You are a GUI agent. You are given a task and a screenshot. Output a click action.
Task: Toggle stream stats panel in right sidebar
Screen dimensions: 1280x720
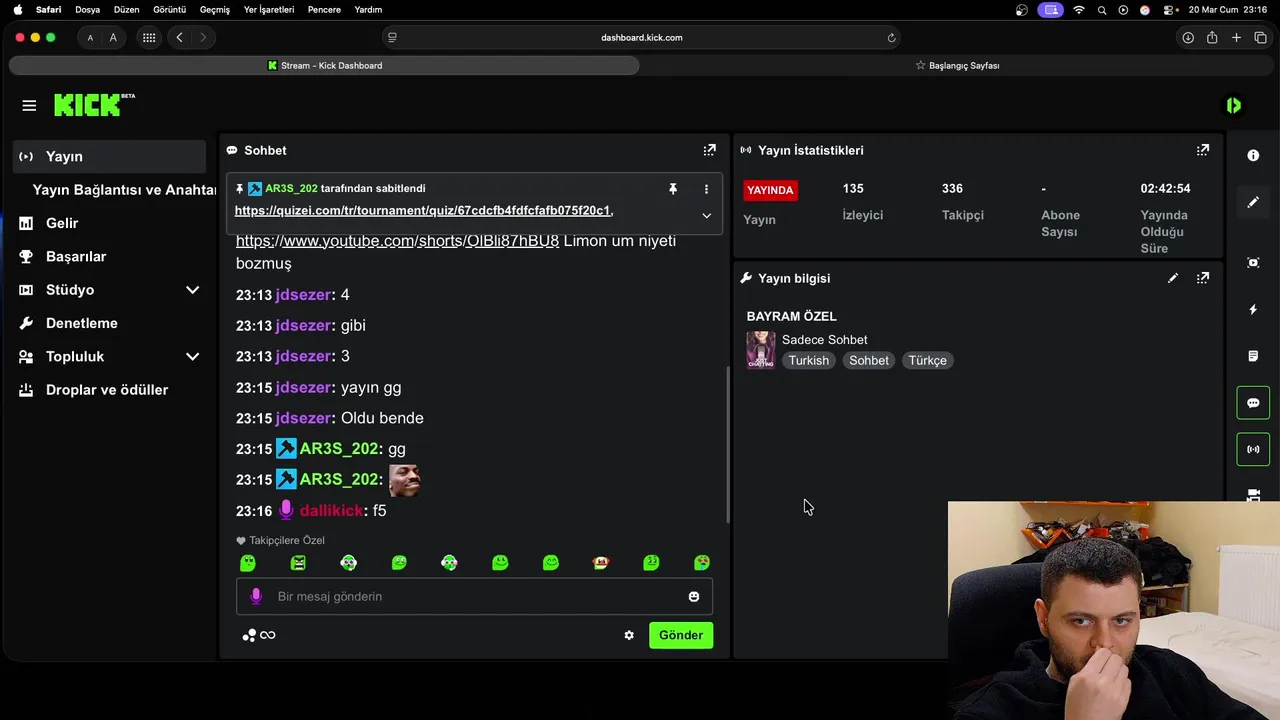1253,449
